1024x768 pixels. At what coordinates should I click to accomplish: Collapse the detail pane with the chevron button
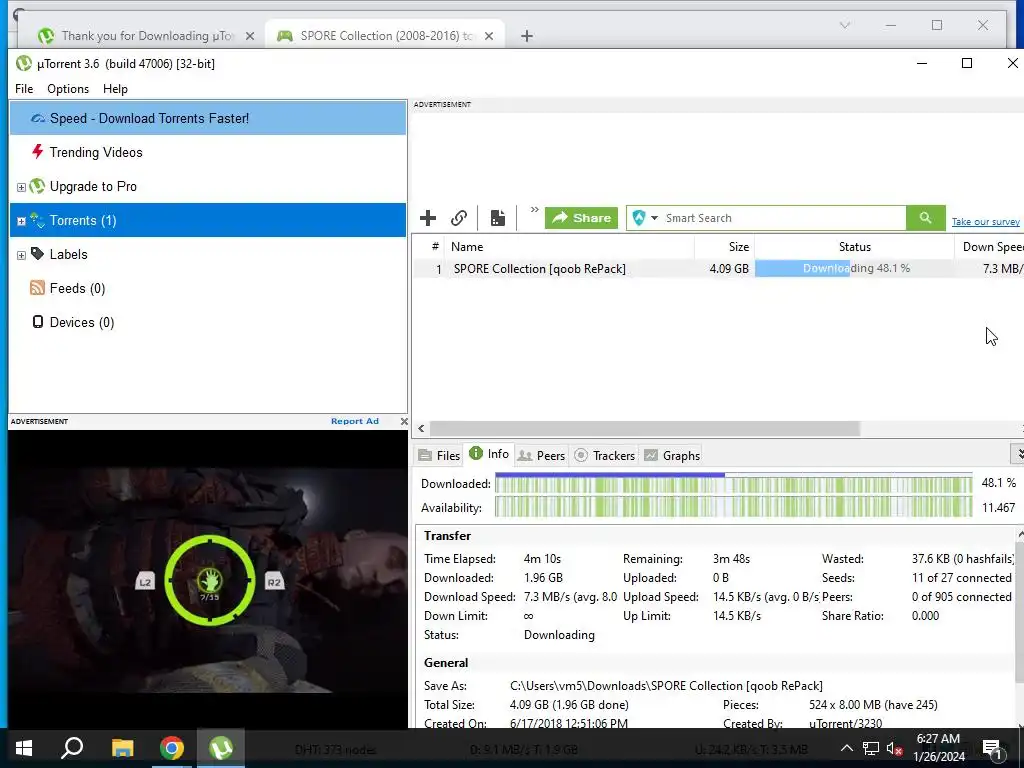click(1018, 454)
